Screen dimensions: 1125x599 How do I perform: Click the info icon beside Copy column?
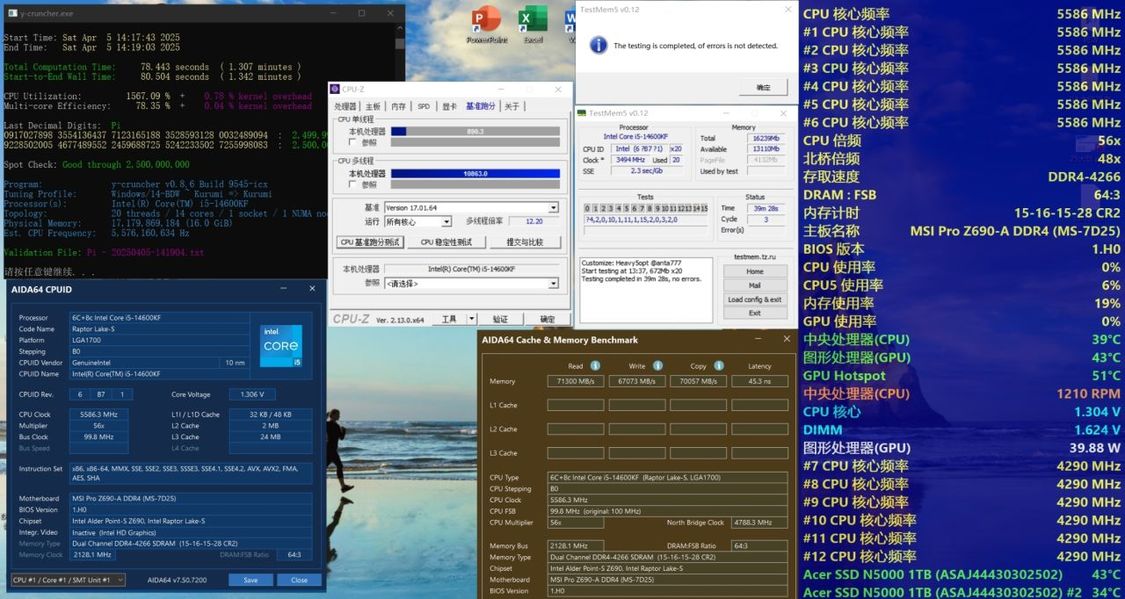719,366
